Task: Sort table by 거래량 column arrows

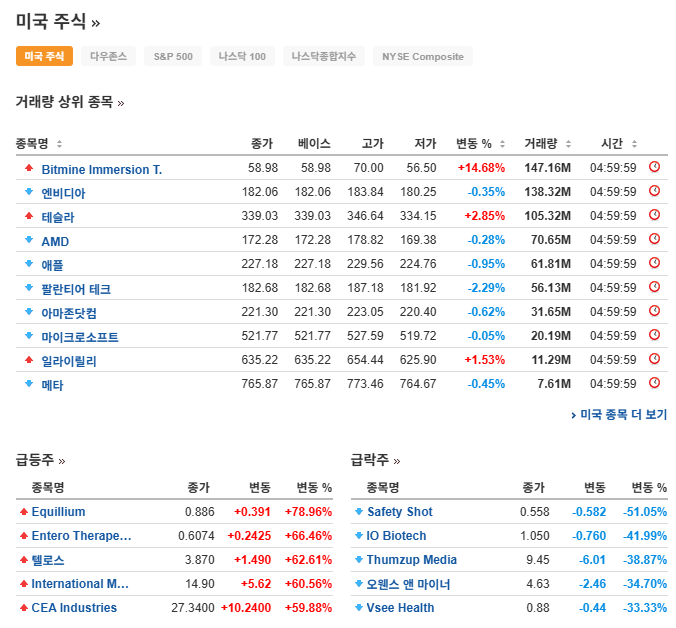Action: [568, 144]
